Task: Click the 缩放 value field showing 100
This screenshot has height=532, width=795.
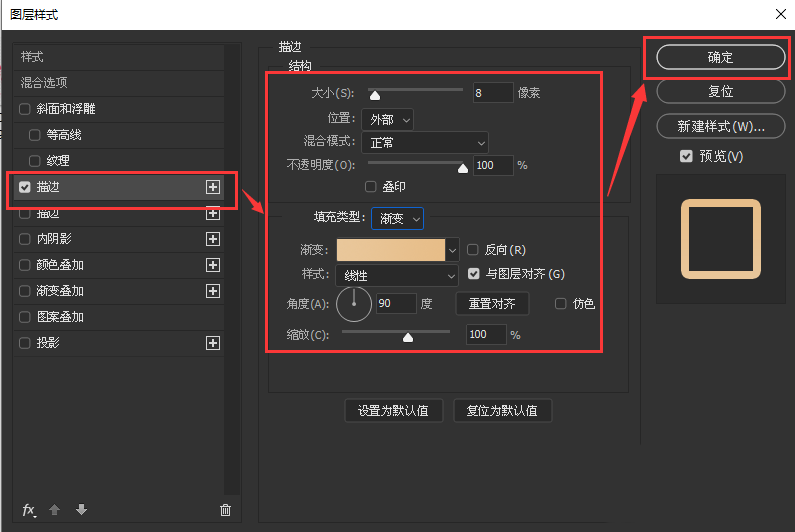Action: point(486,334)
